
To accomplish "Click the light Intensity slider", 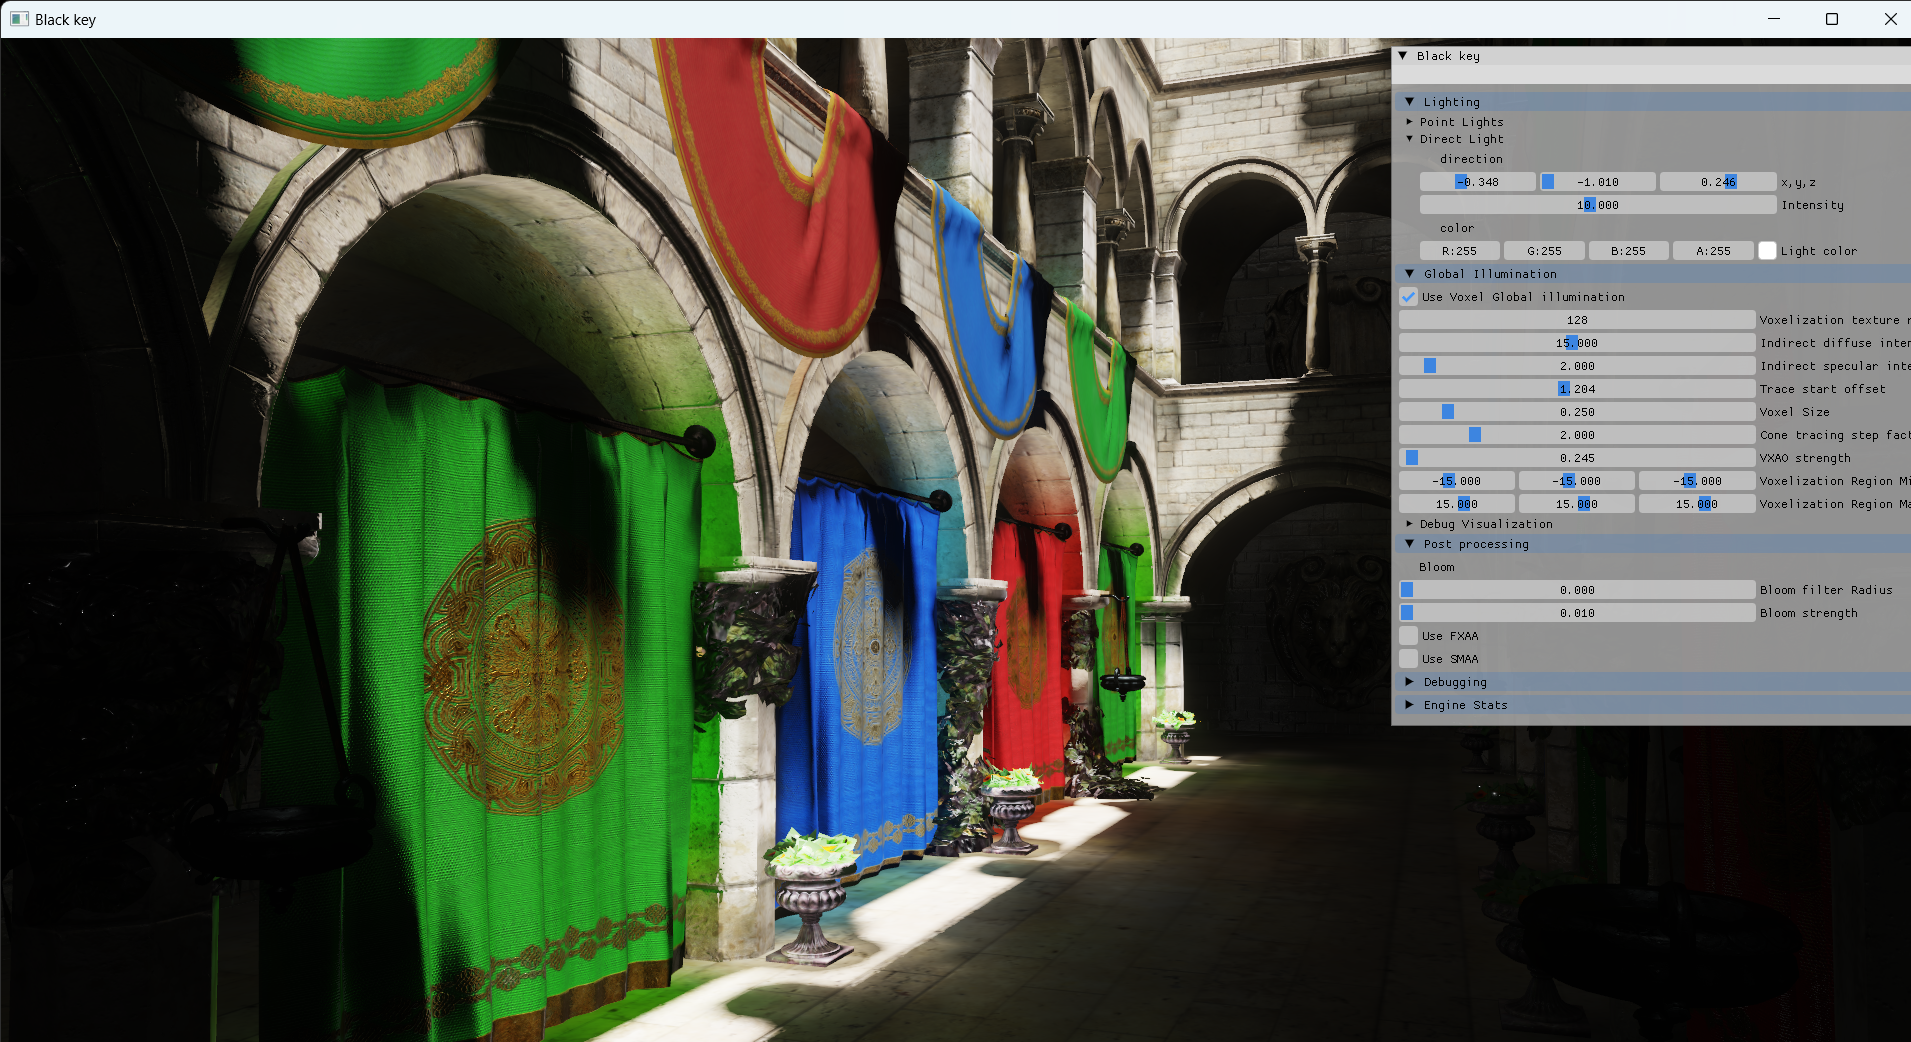I will [x=1597, y=205].
